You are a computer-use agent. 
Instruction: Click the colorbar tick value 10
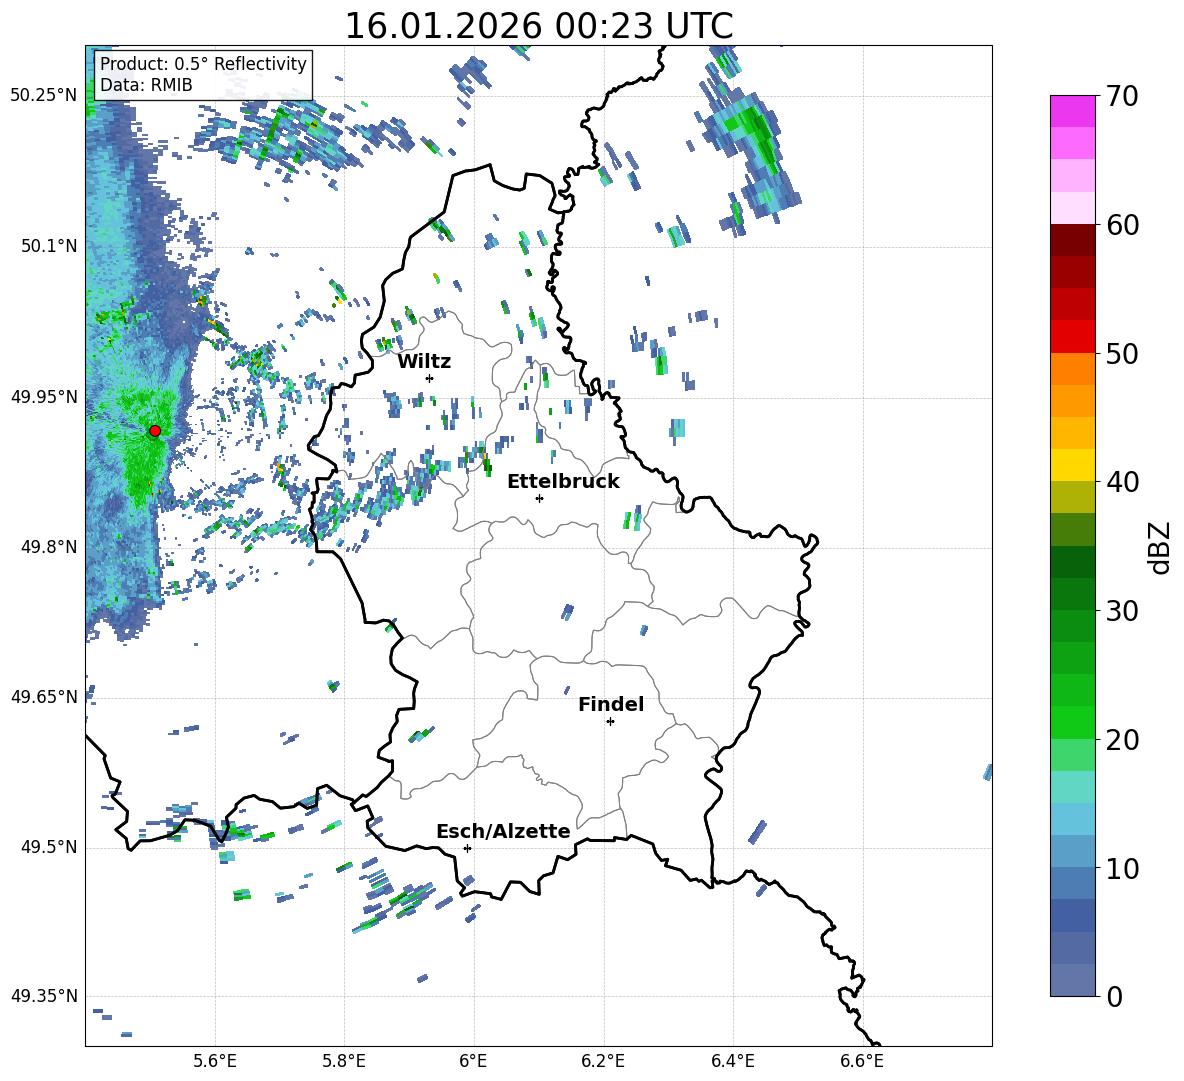coord(1122,868)
